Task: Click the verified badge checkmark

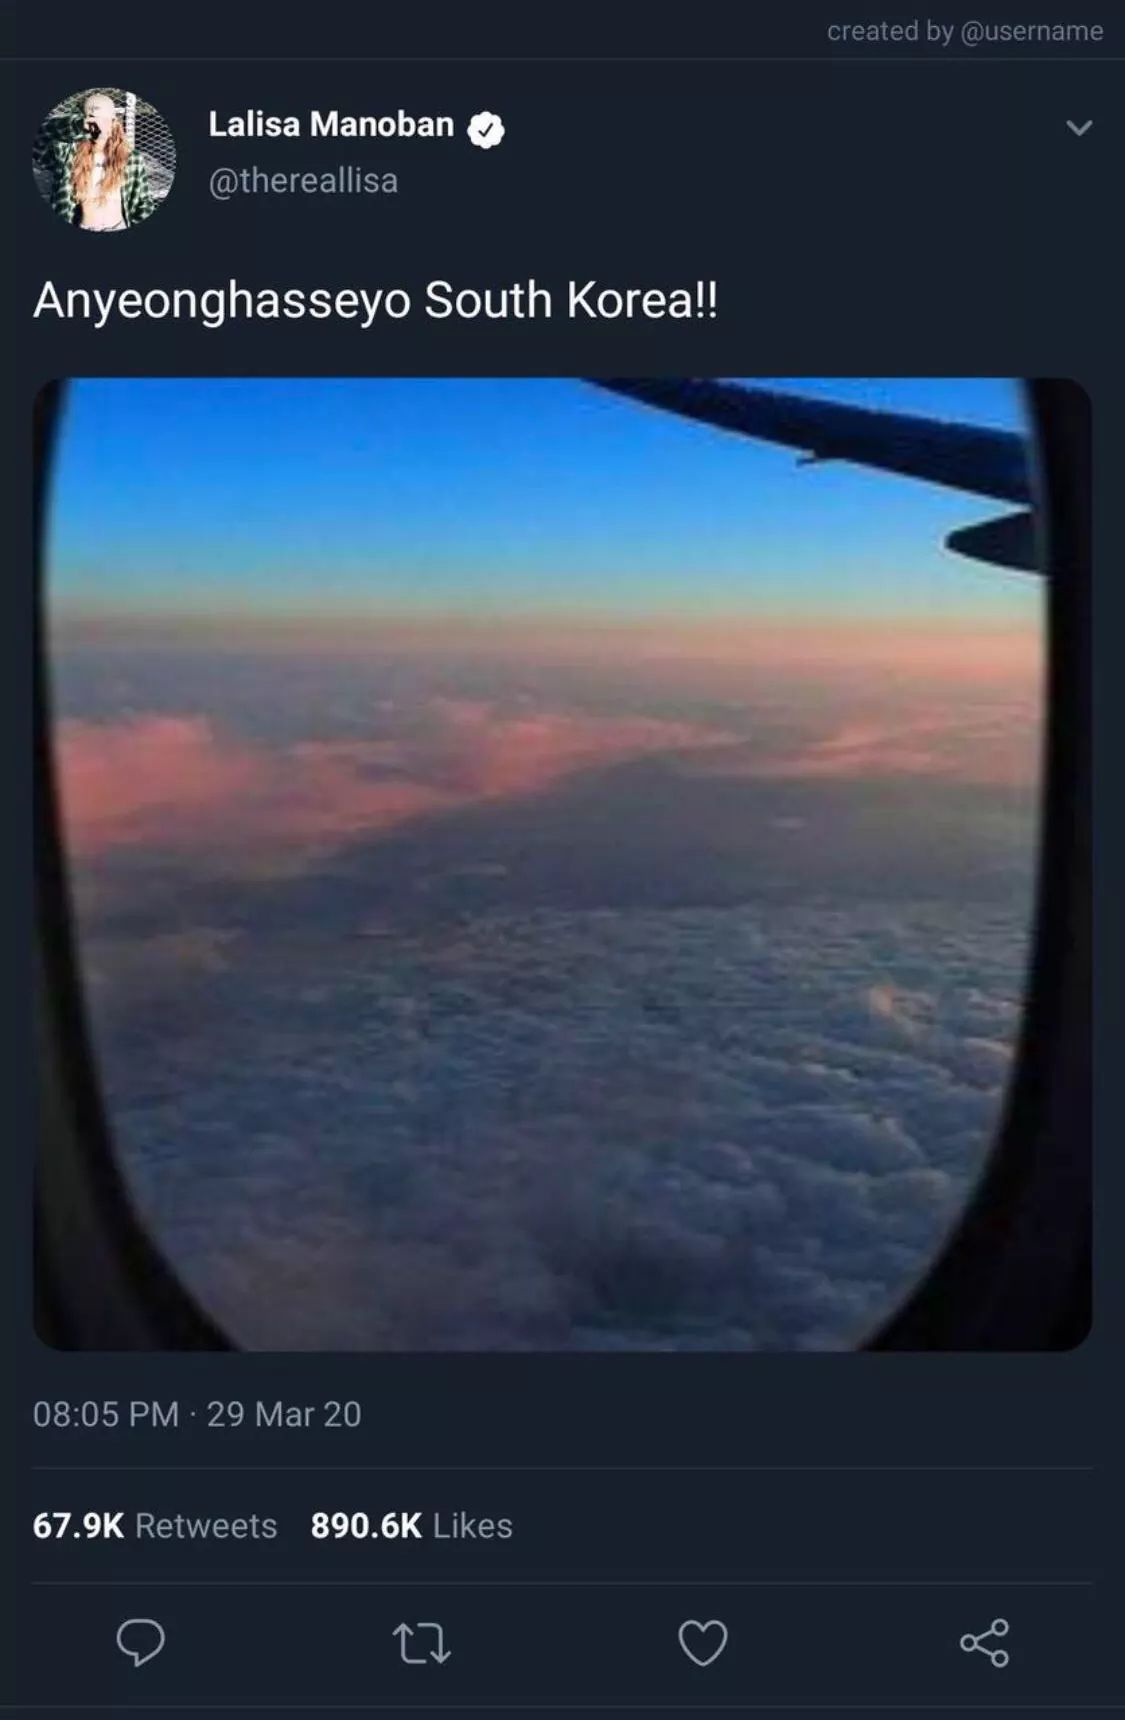Action: click(x=486, y=129)
